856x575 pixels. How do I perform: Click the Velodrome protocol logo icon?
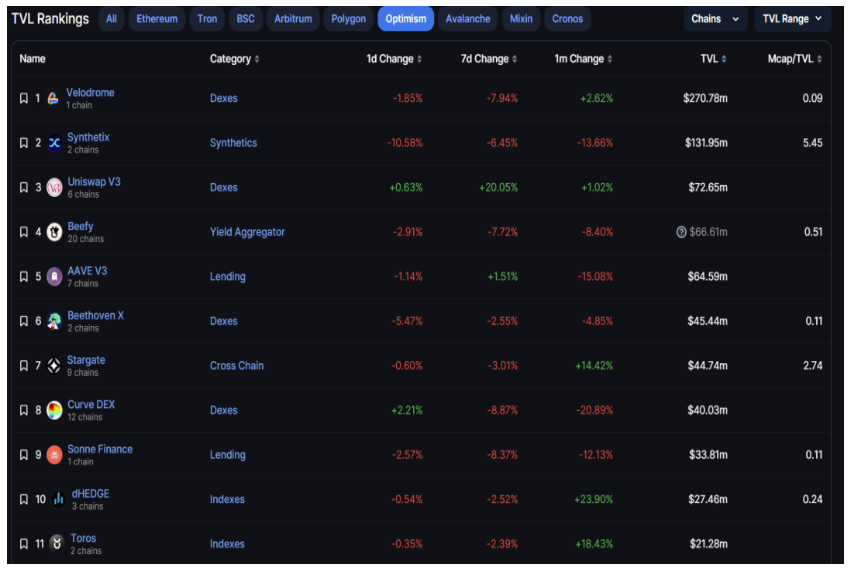pyautogui.click(x=53, y=98)
